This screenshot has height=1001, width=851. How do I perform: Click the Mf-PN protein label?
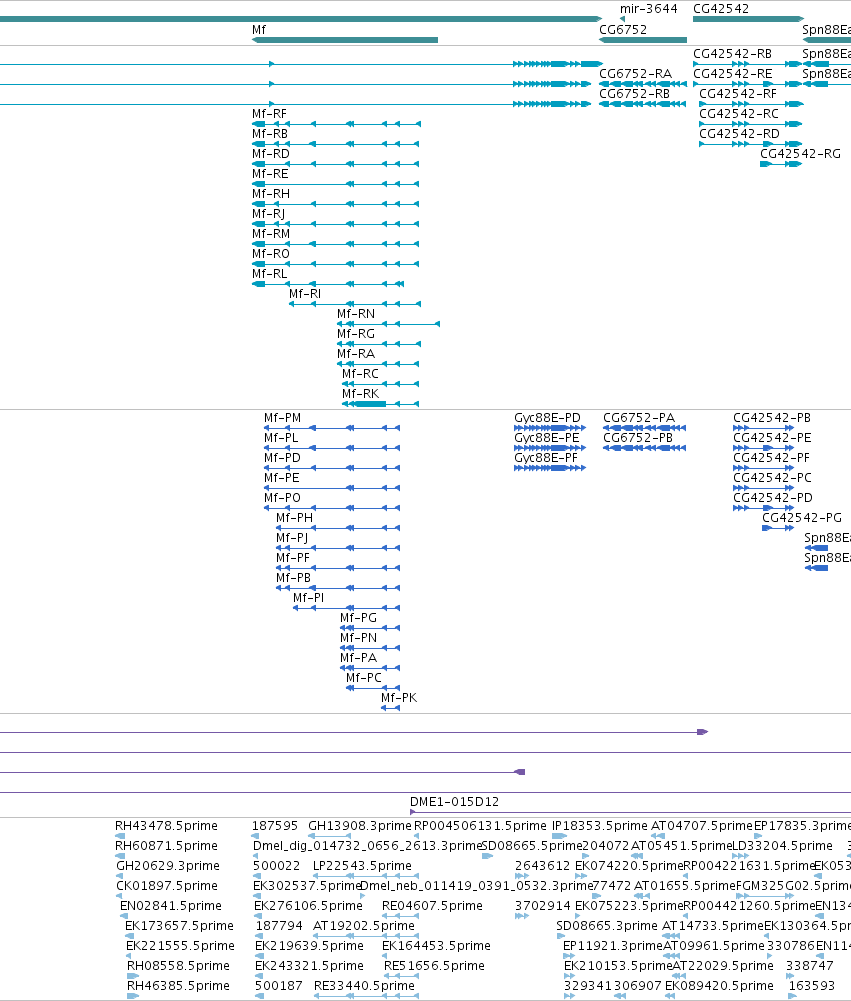coord(358,638)
